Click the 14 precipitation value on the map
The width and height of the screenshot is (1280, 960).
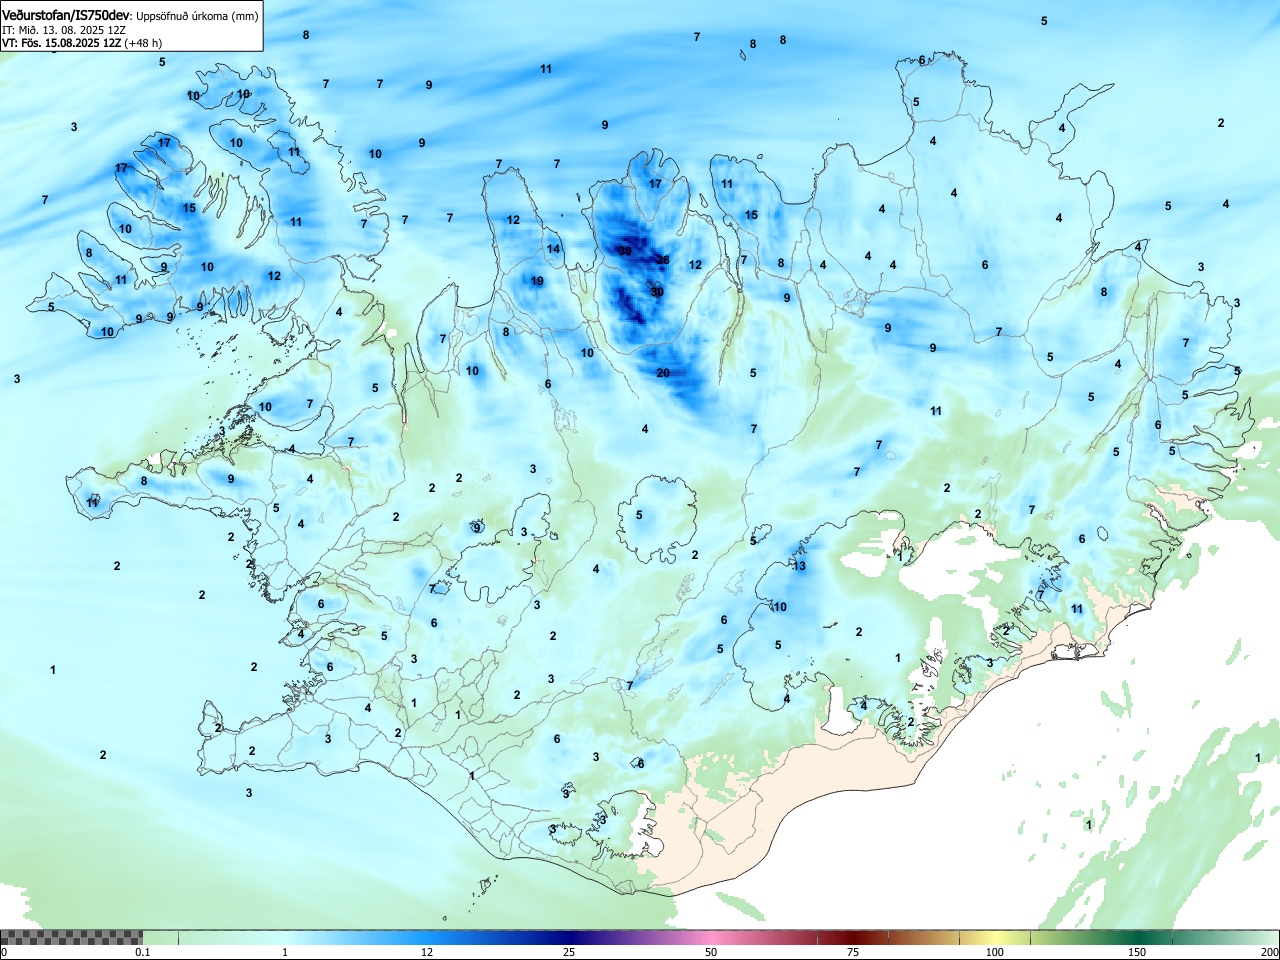coord(553,249)
